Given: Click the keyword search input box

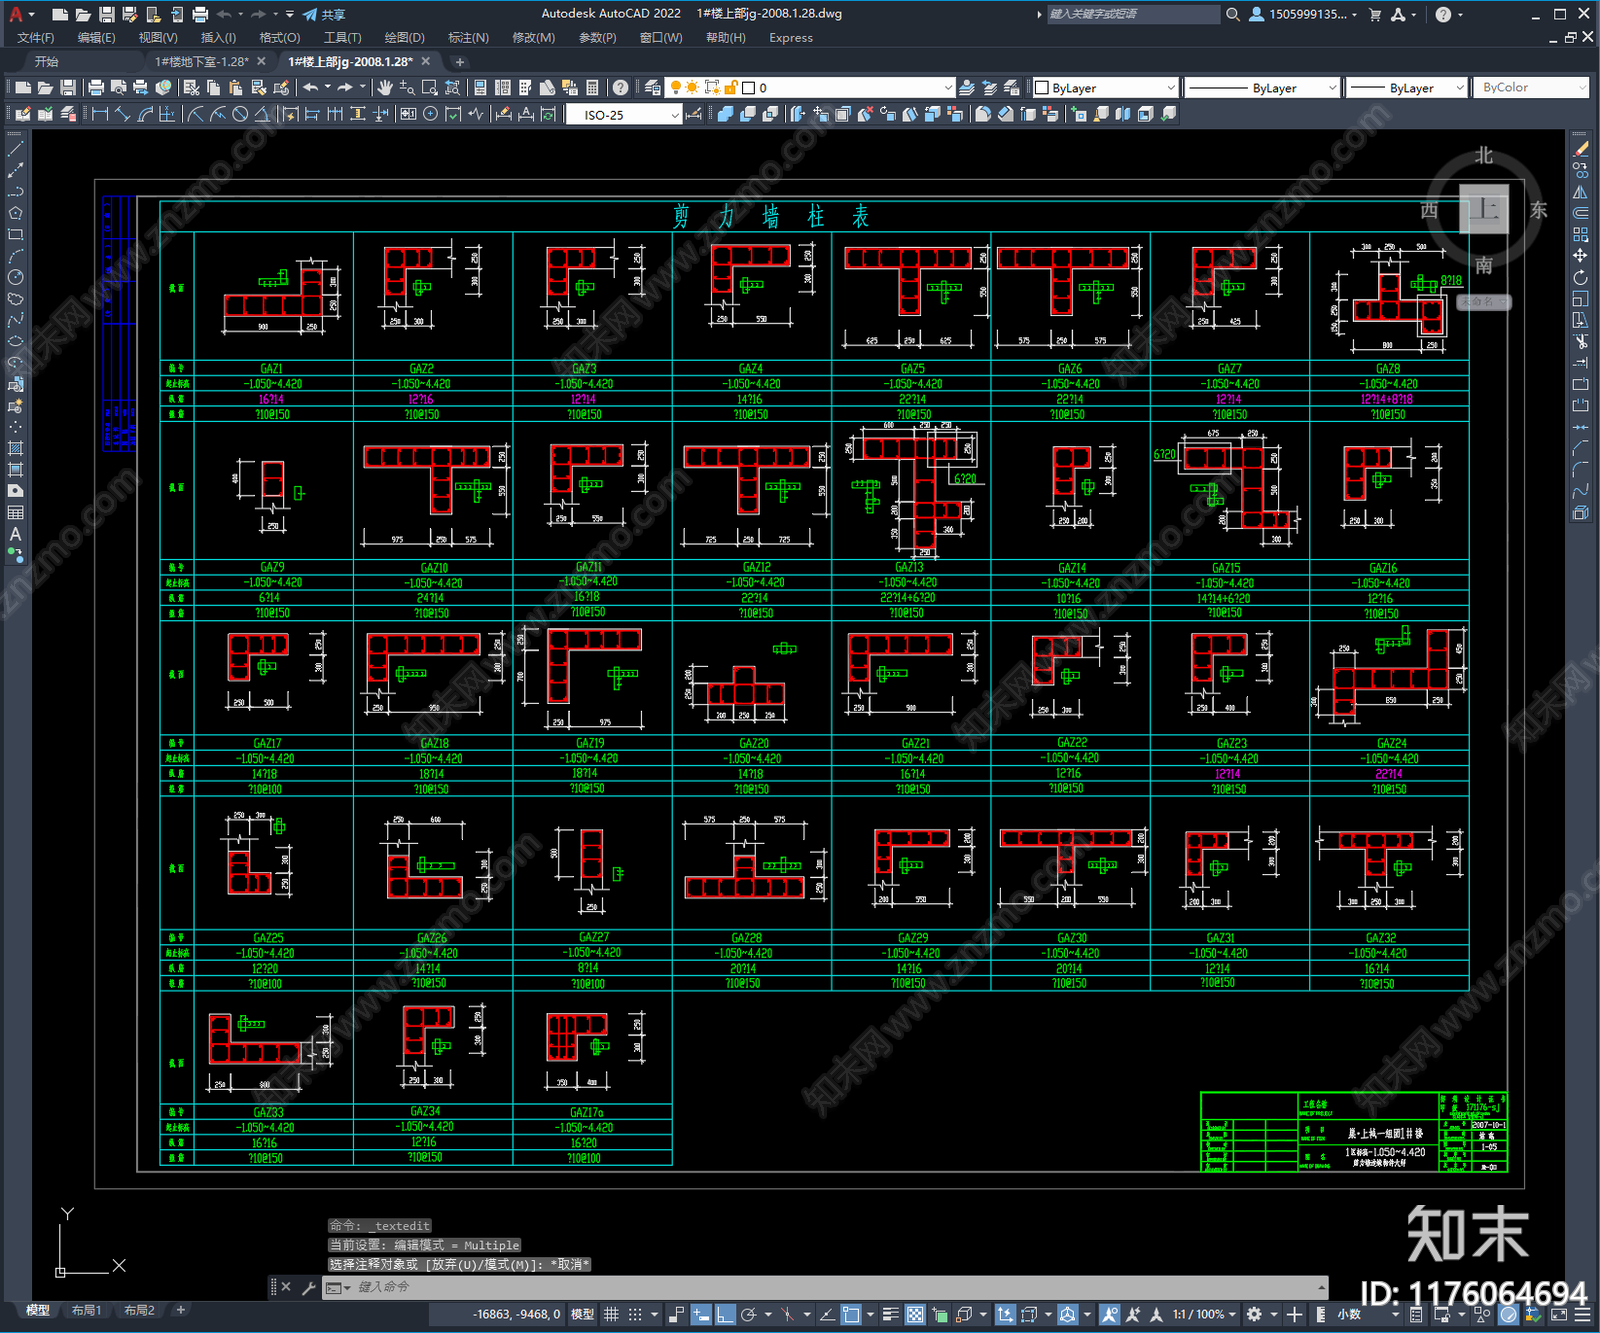Looking at the screenshot, I should pos(1132,14).
